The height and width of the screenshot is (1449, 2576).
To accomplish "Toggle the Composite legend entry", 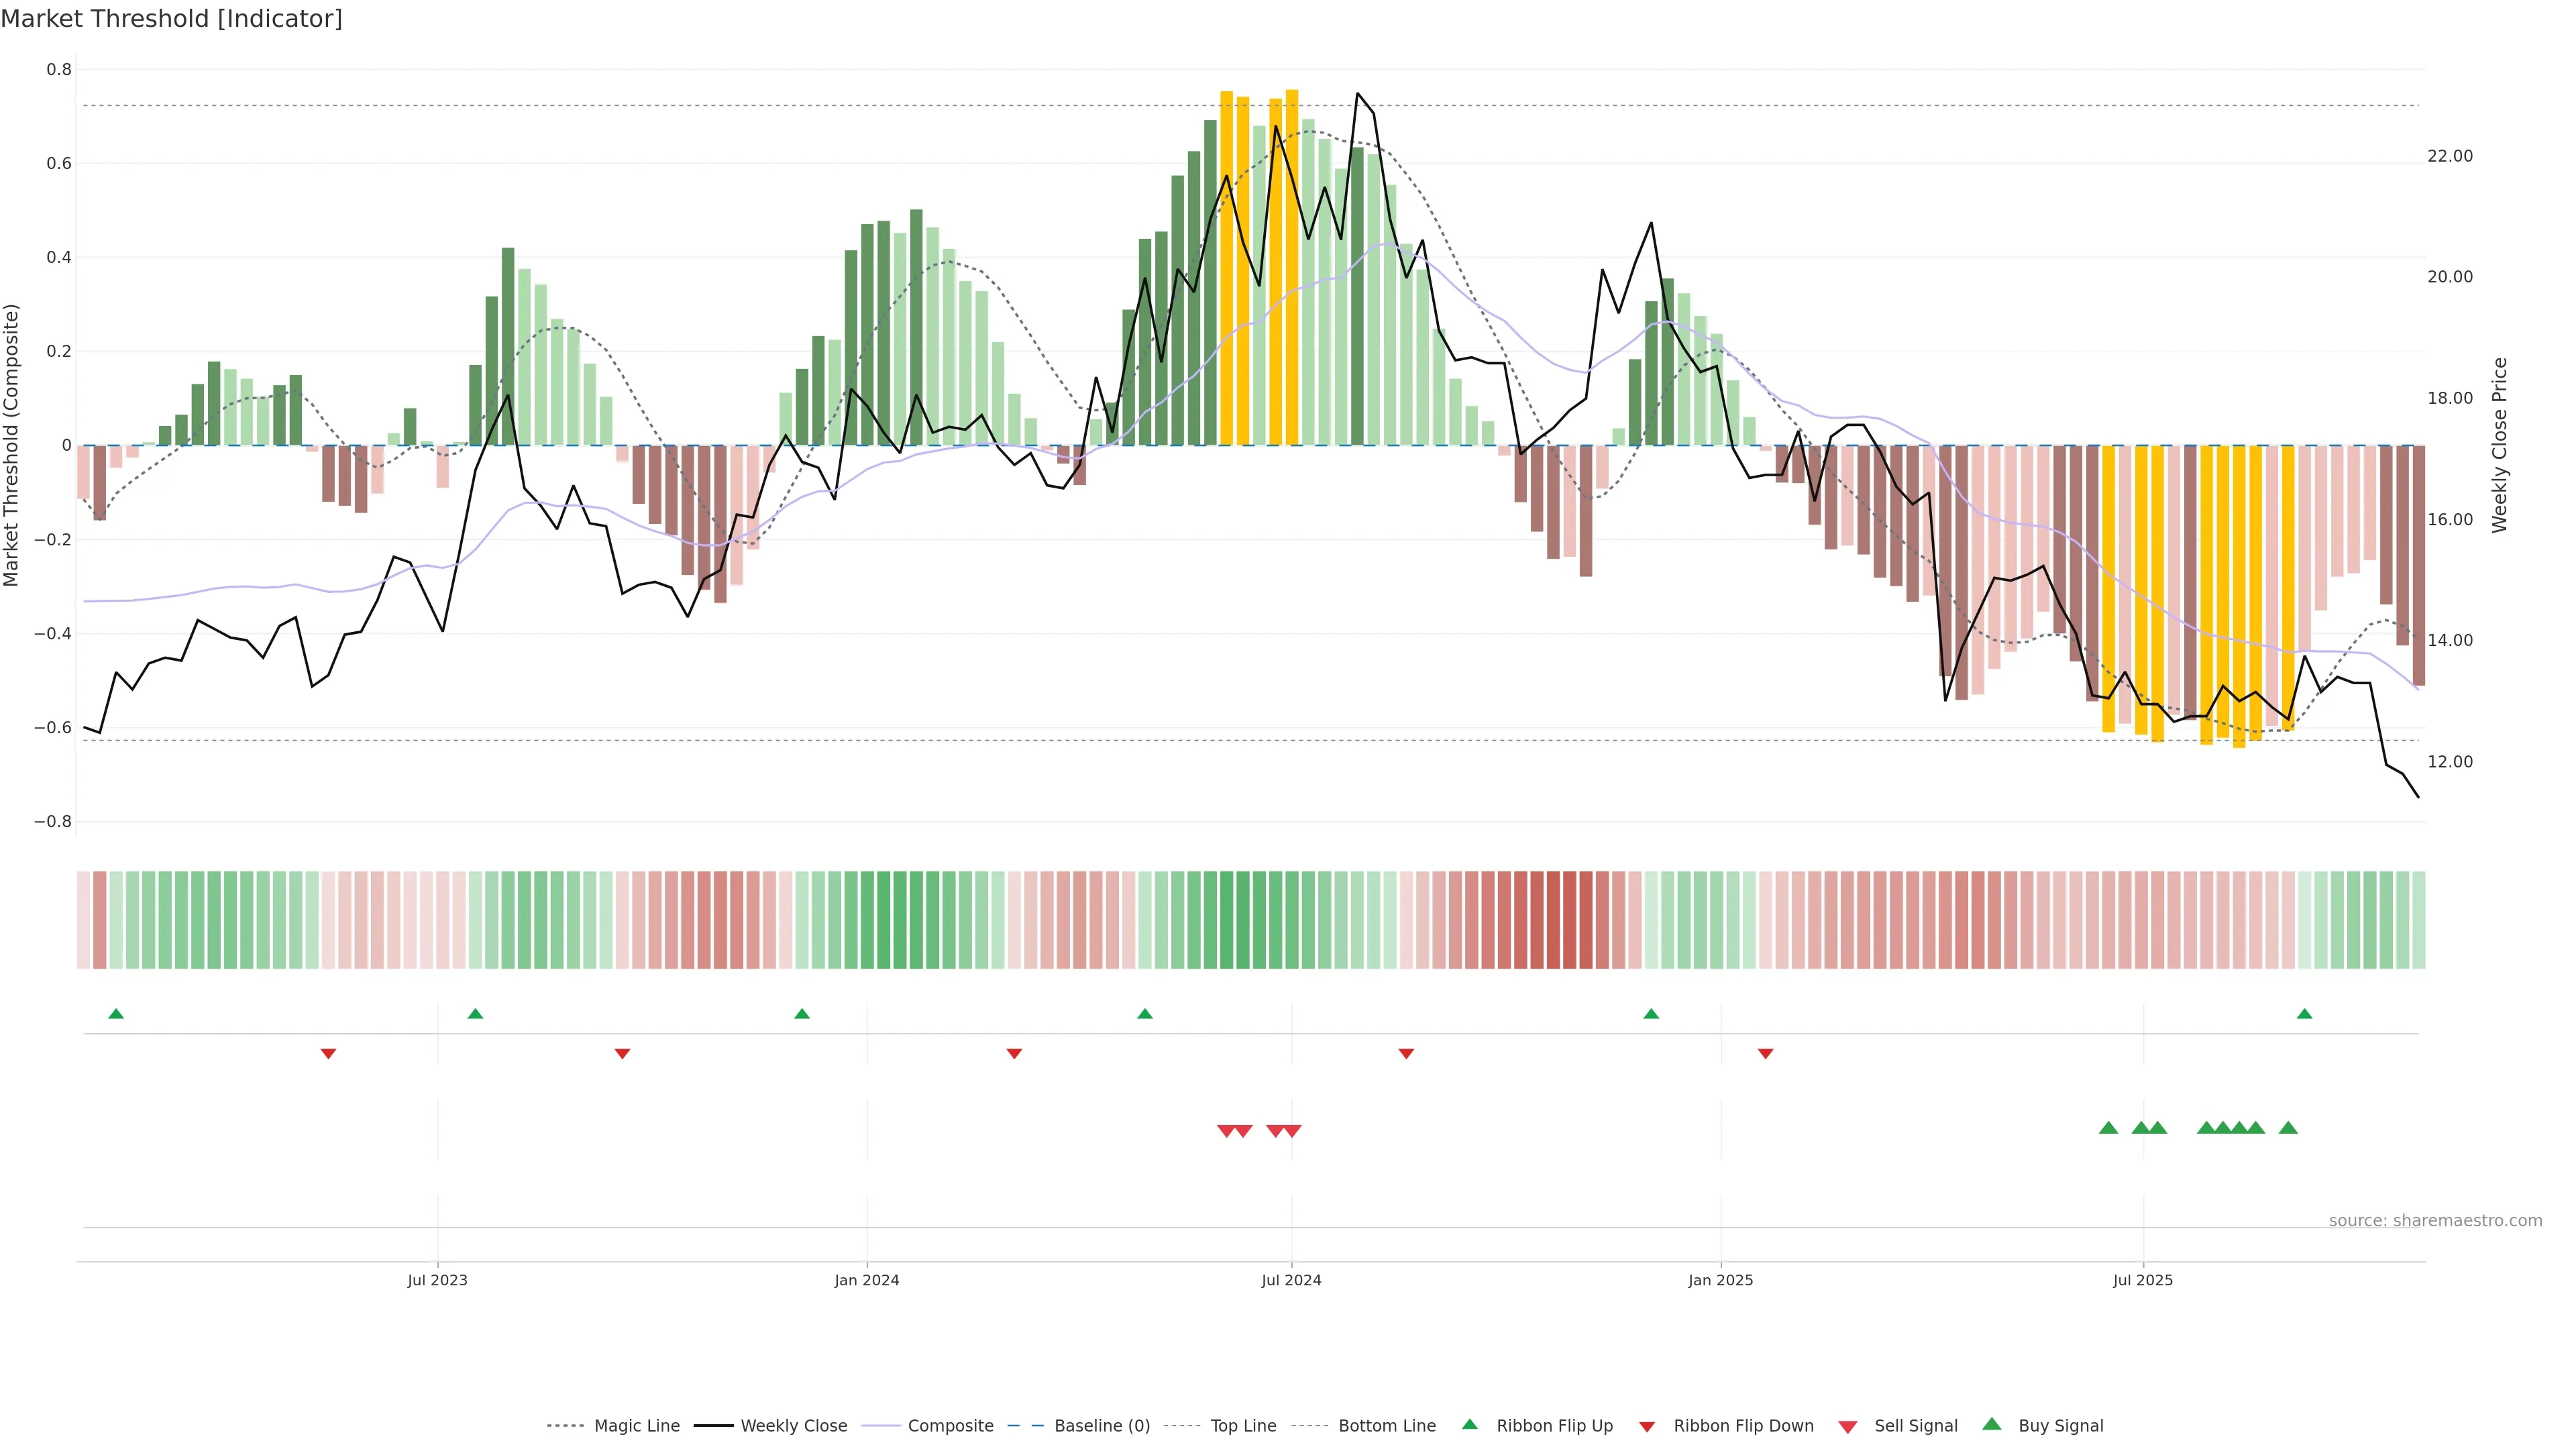I will [x=950, y=1426].
